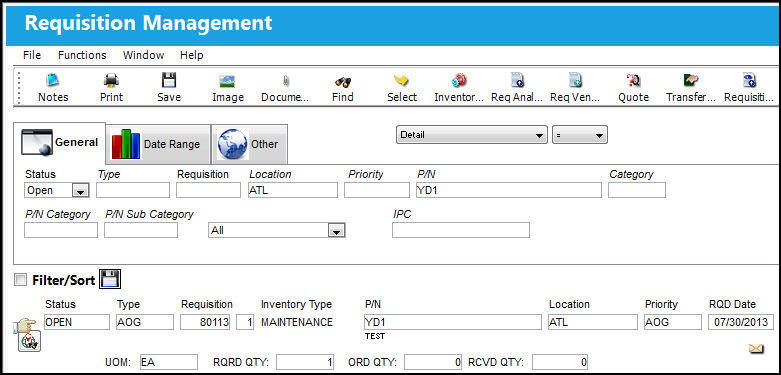
Task: Click the save icon beside Filter/Sort
Action: click(x=110, y=279)
